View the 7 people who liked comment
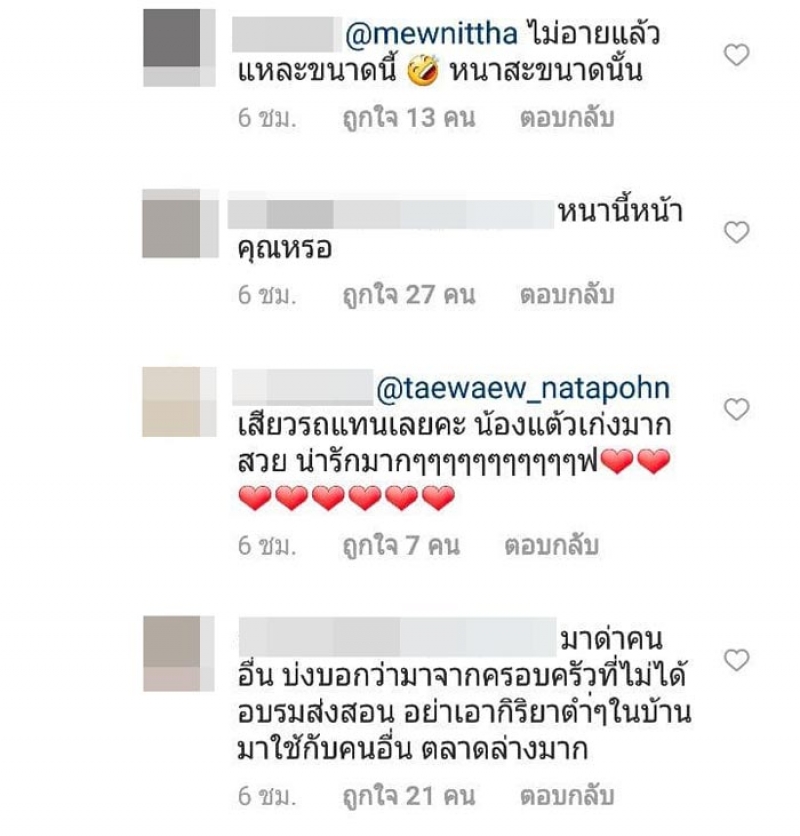The width and height of the screenshot is (800, 836). [x=401, y=545]
